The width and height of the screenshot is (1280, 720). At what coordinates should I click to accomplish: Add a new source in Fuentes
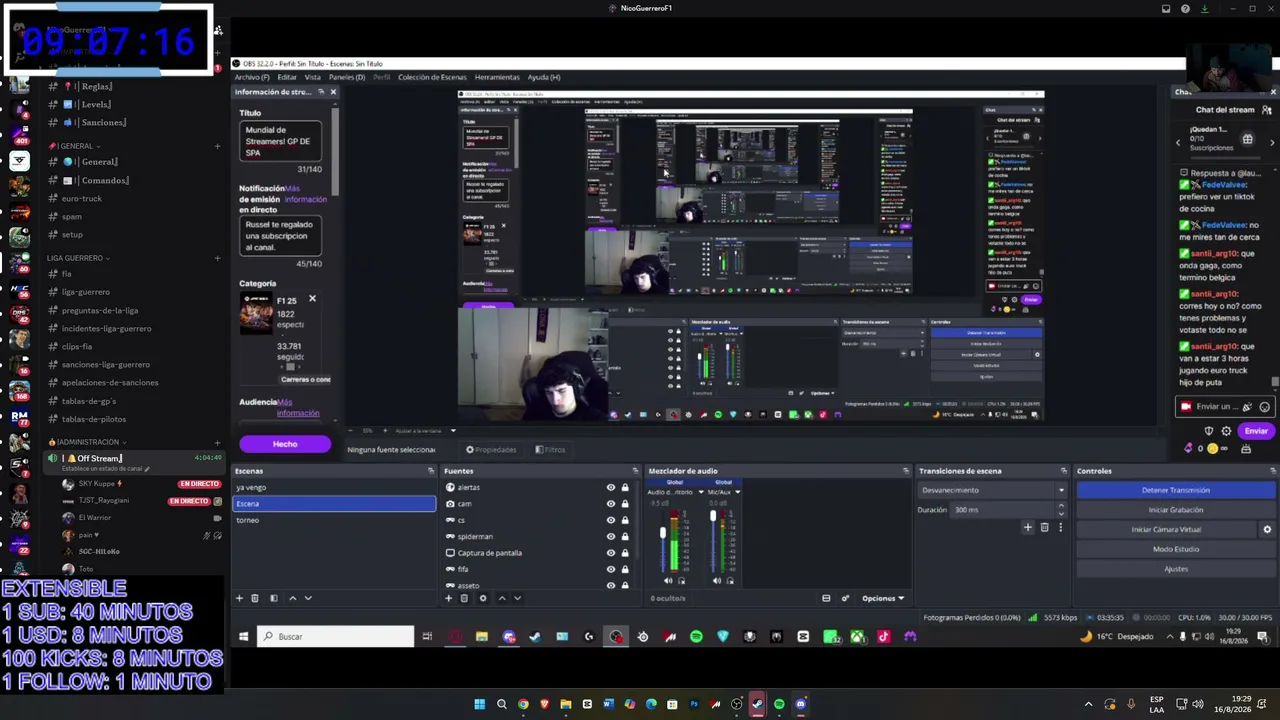point(448,598)
